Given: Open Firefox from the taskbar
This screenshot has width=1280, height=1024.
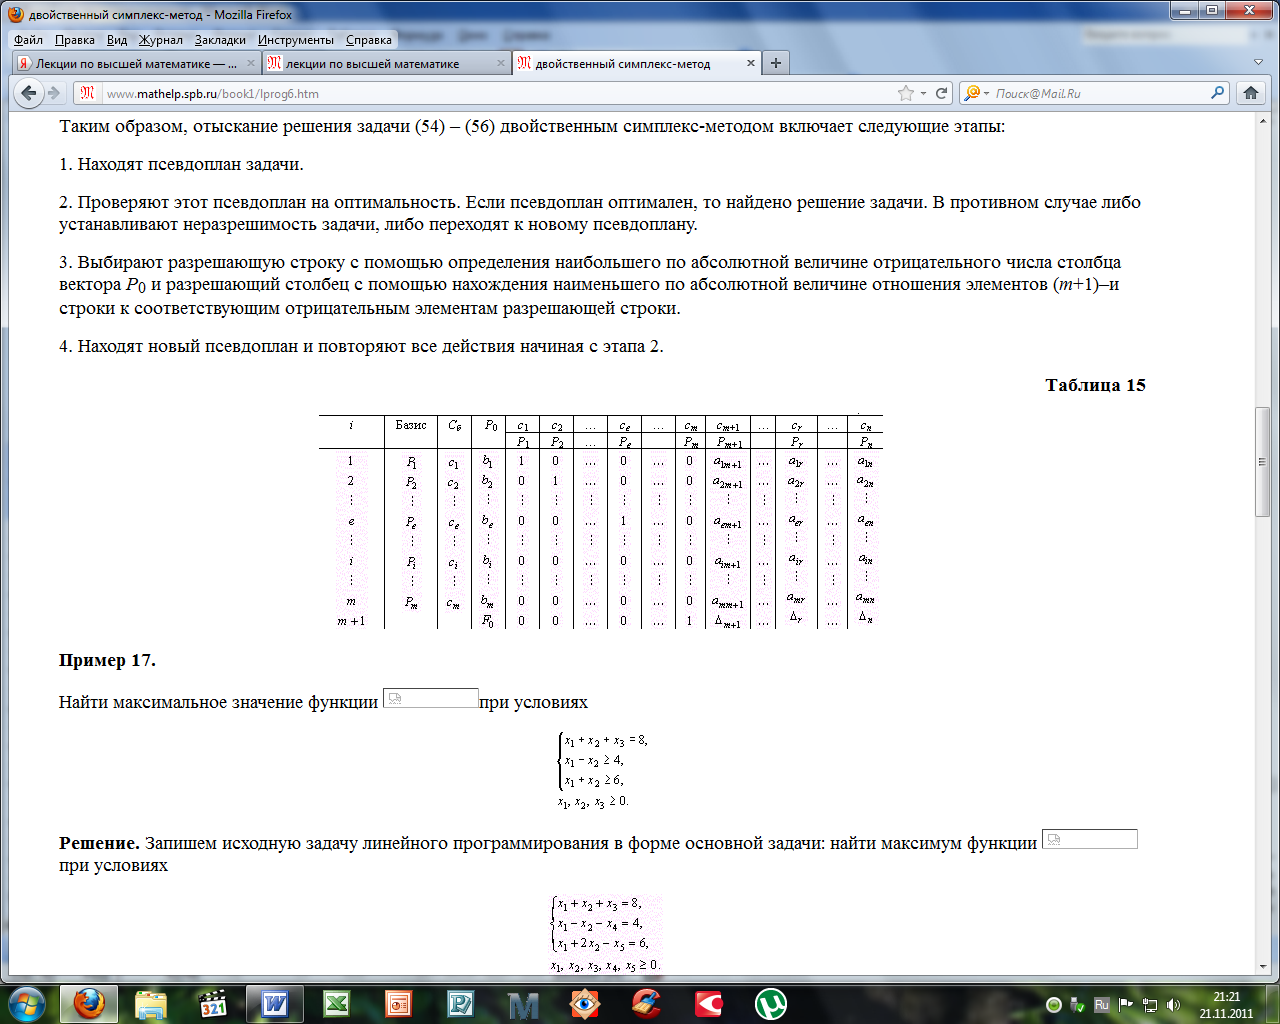Looking at the screenshot, I should pos(89,1003).
